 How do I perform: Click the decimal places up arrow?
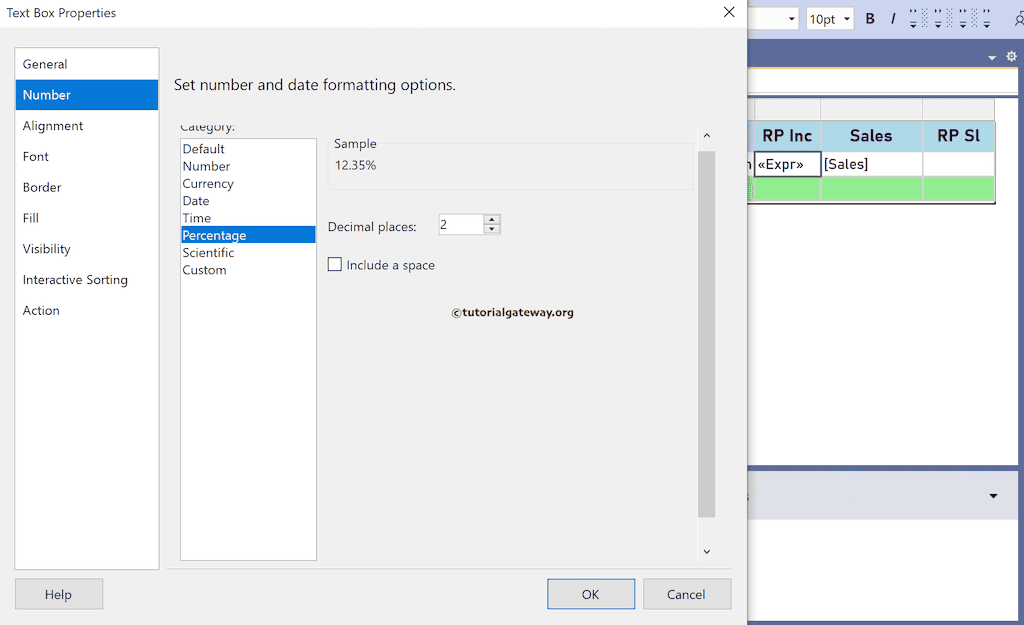pyautogui.click(x=491, y=220)
